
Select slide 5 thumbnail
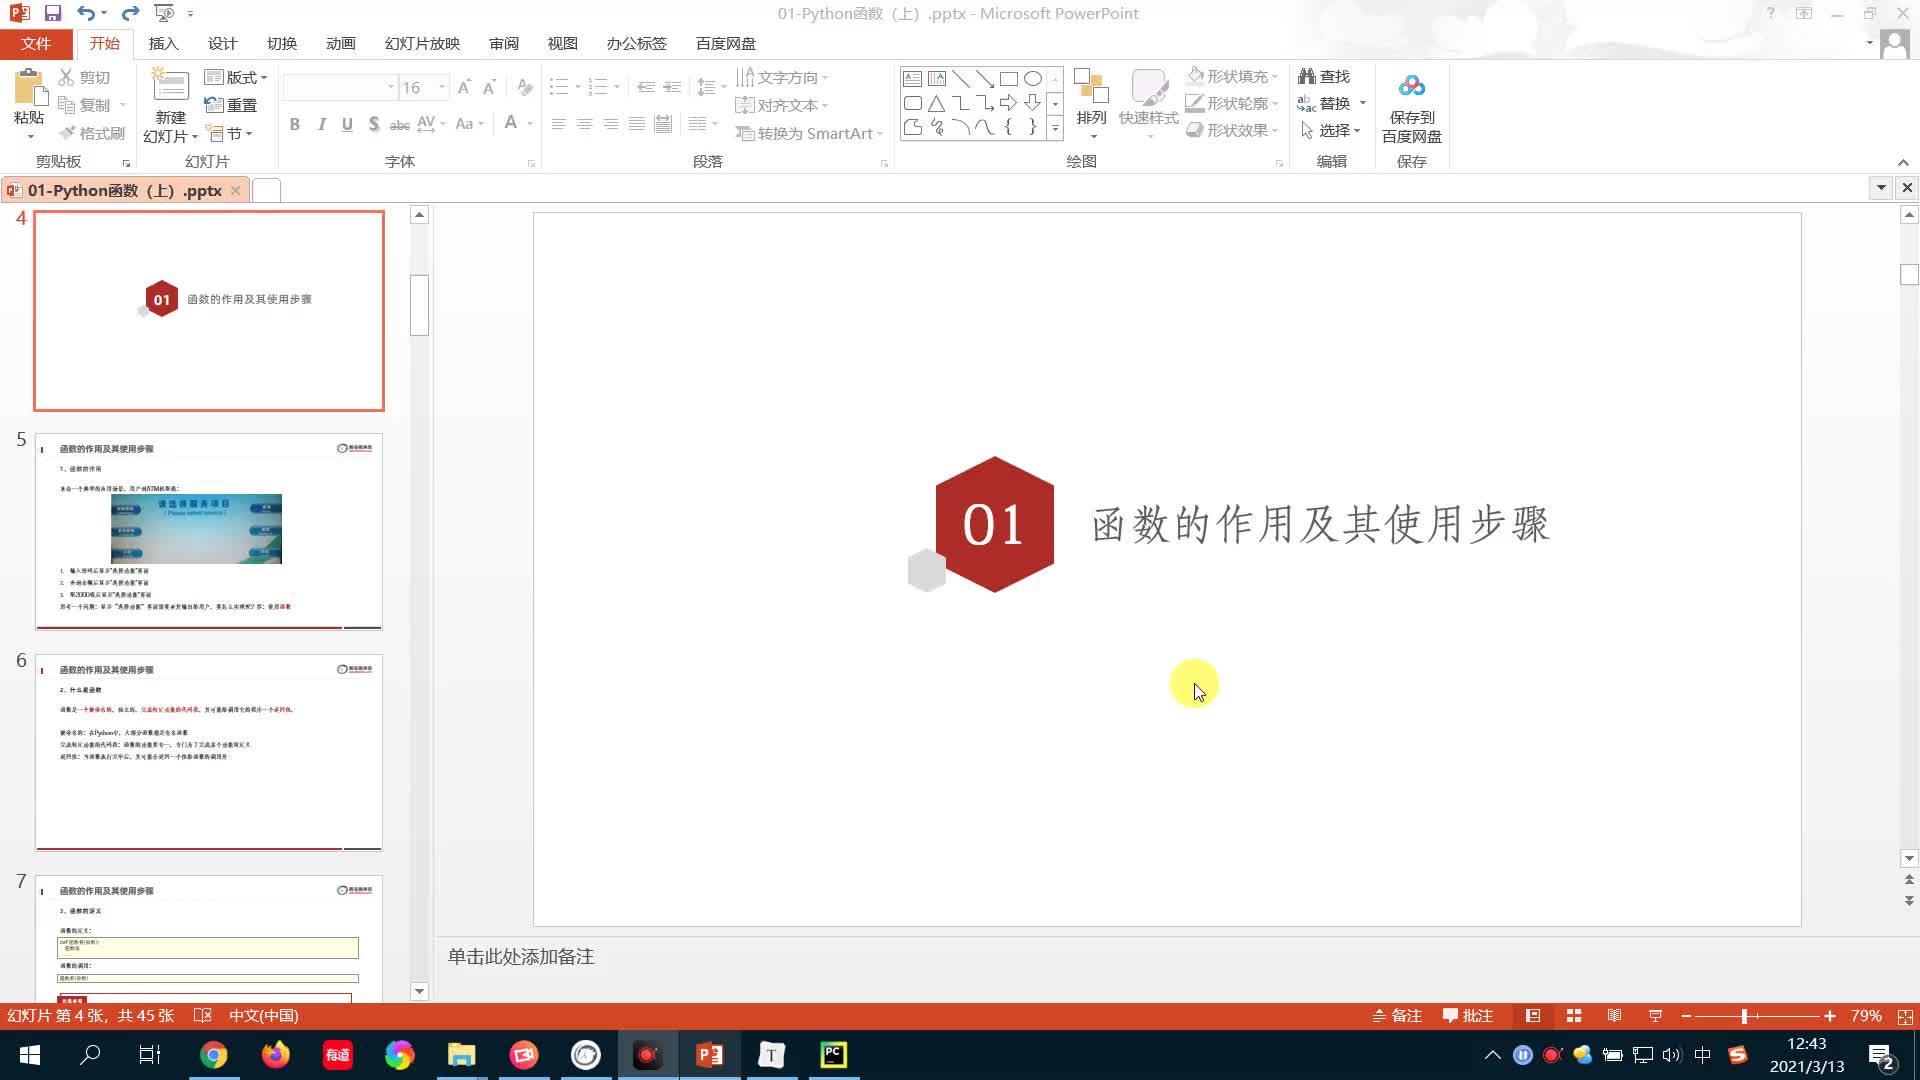pyautogui.click(x=209, y=531)
